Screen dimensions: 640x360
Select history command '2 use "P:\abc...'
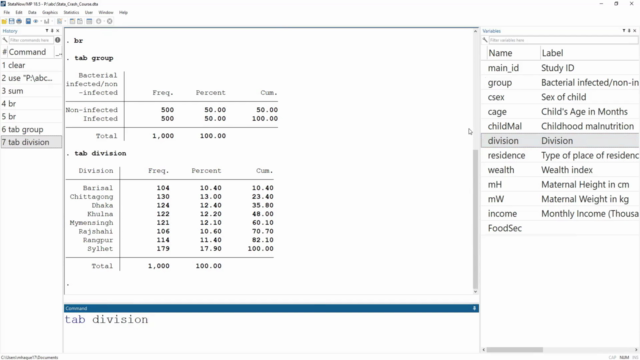[31, 78]
